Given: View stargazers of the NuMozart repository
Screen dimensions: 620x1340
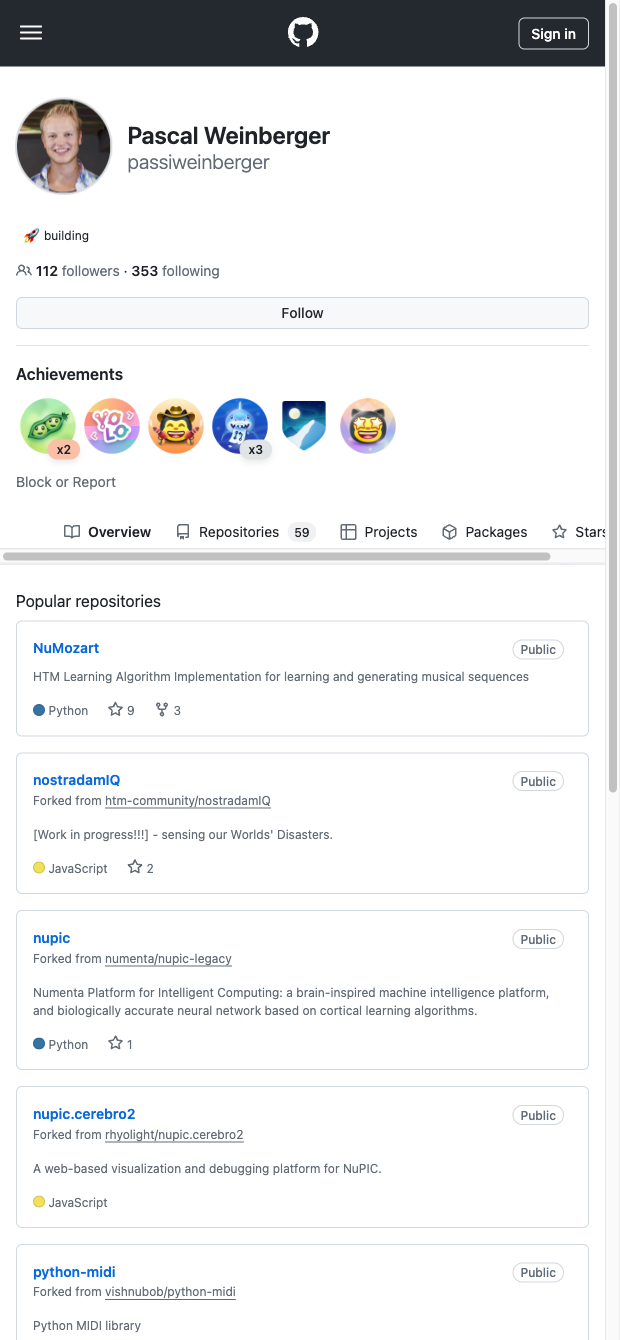Looking at the screenshot, I should point(121,710).
